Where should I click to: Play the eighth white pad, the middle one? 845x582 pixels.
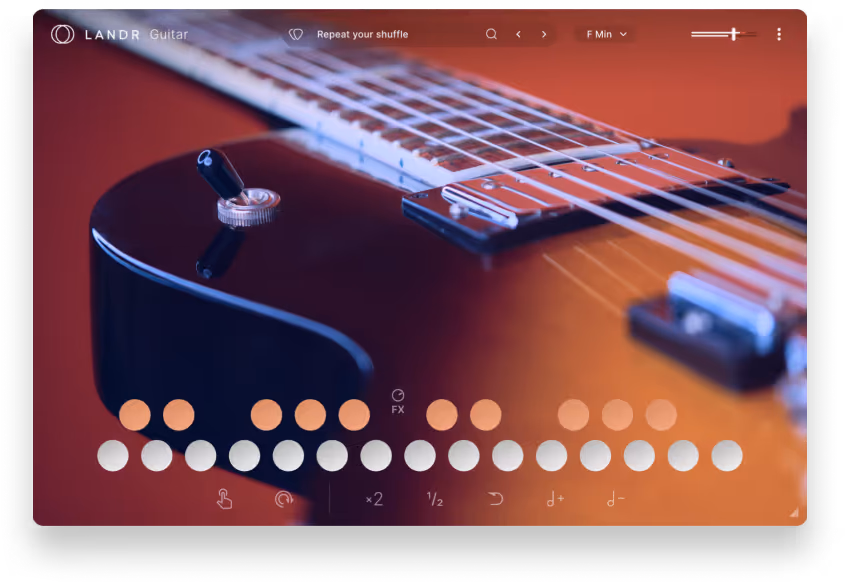click(420, 455)
